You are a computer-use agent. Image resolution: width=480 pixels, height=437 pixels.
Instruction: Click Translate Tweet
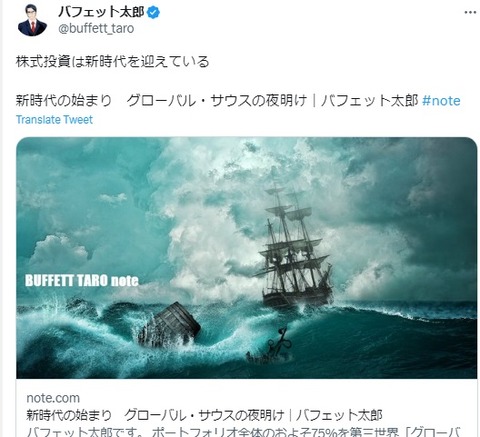pos(54,120)
